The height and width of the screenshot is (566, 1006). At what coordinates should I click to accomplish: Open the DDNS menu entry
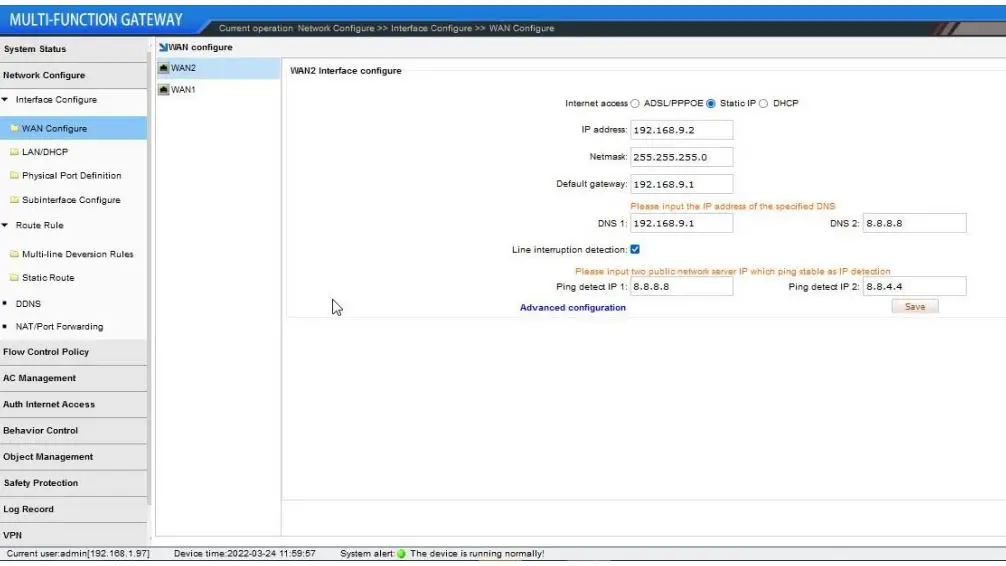point(28,304)
